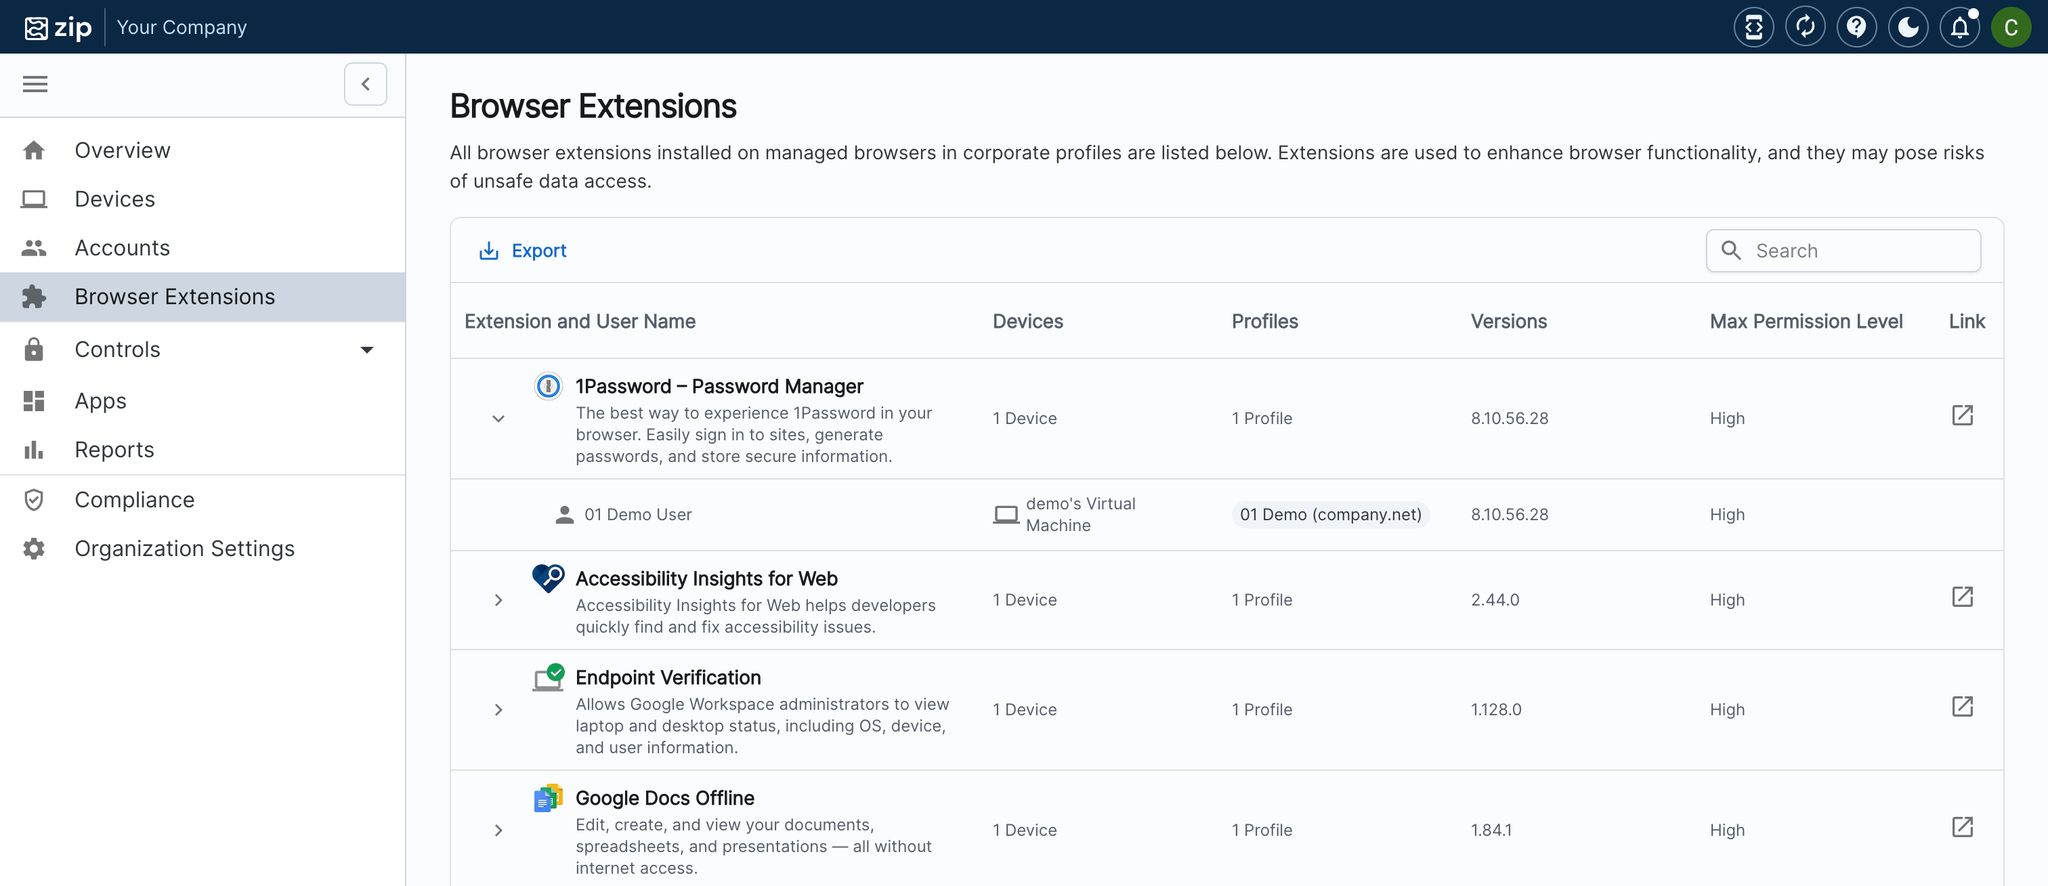Go to Devices in sidebar

[x=115, y=199]
